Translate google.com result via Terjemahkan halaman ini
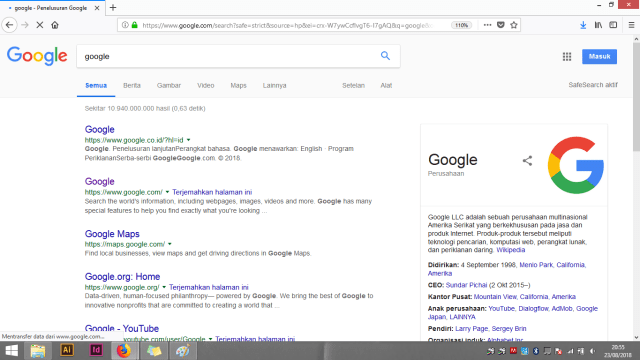The height and width of the screenshot is (360, 640). pyautogui.click(x=212, y=192)
